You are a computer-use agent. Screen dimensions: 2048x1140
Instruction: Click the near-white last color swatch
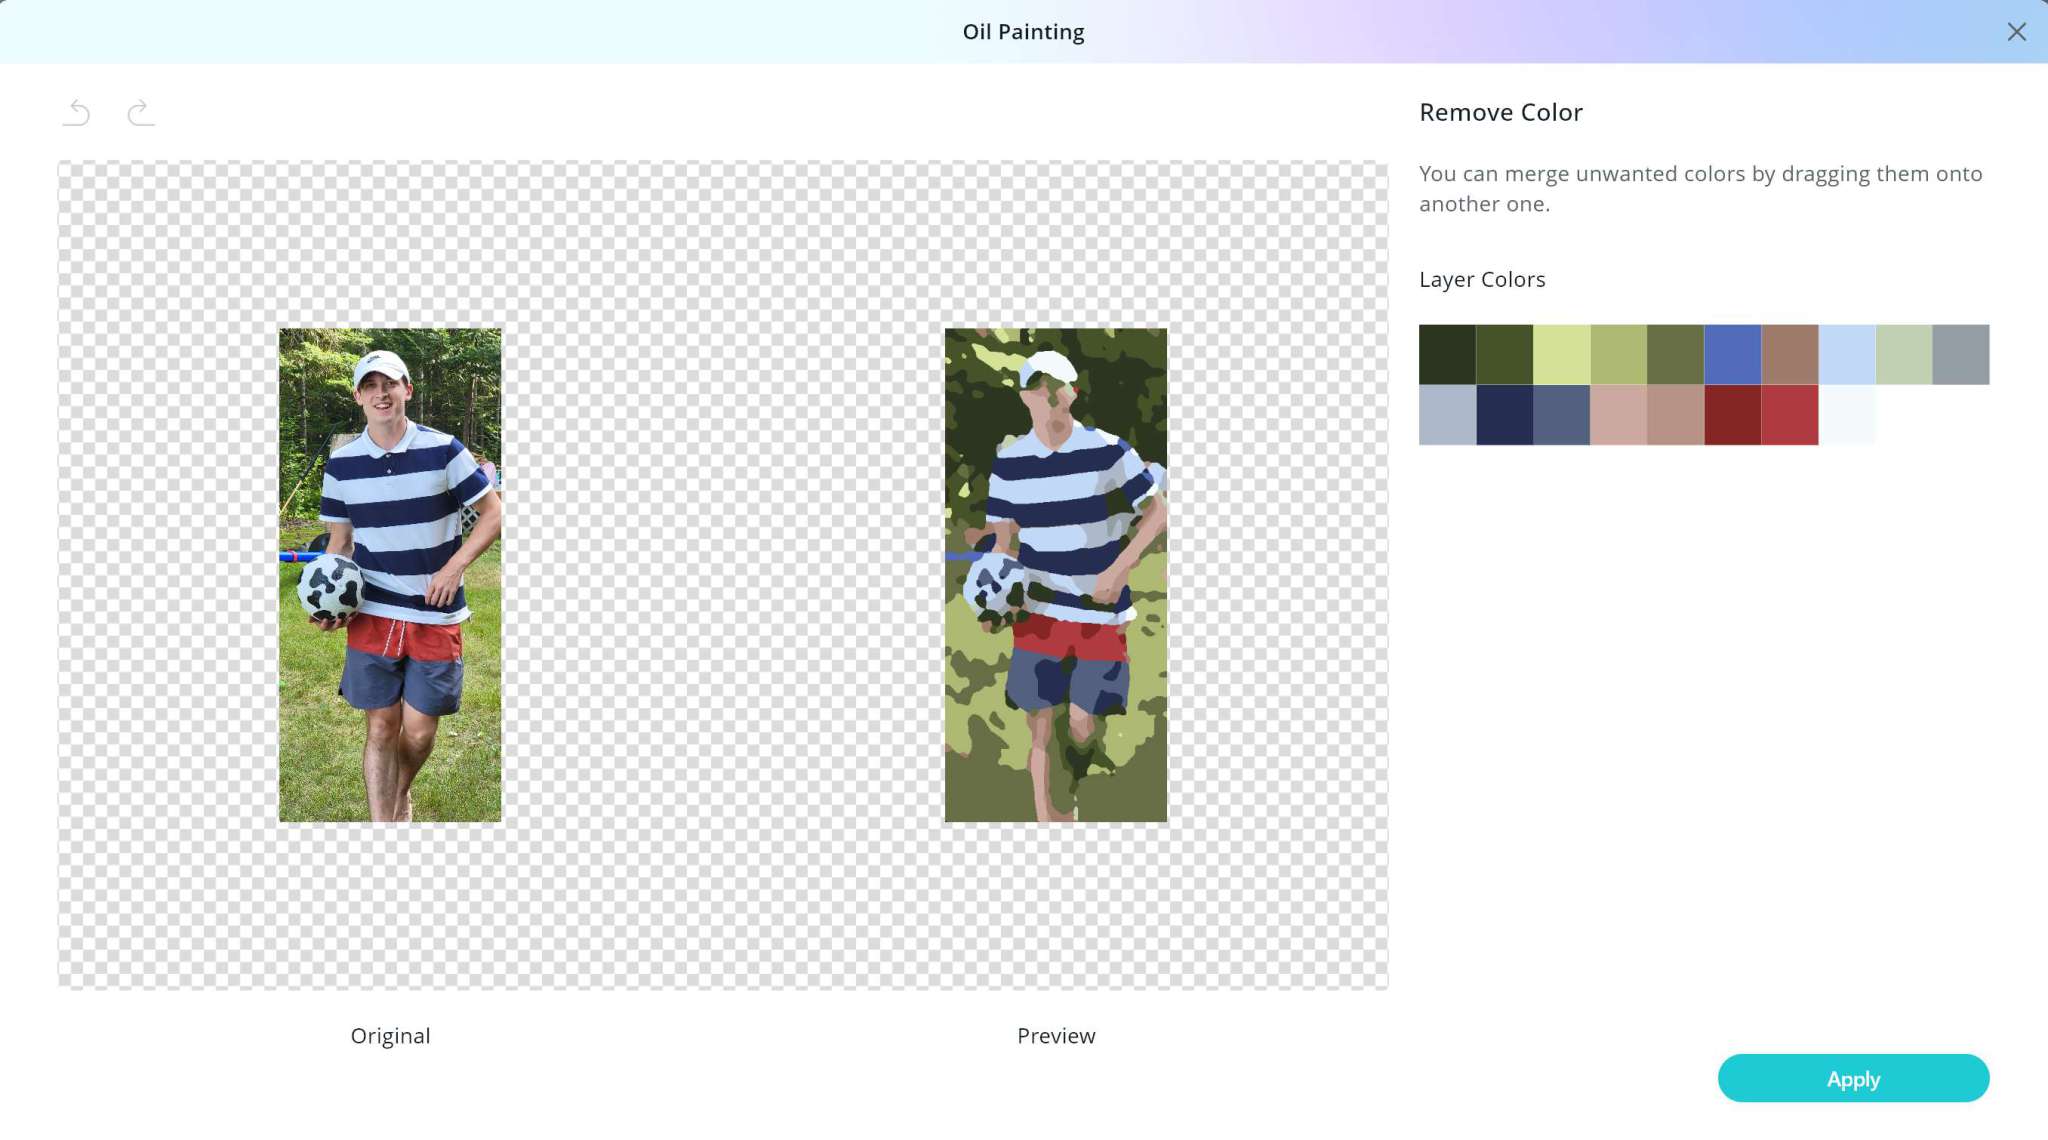coord(1846,415)
